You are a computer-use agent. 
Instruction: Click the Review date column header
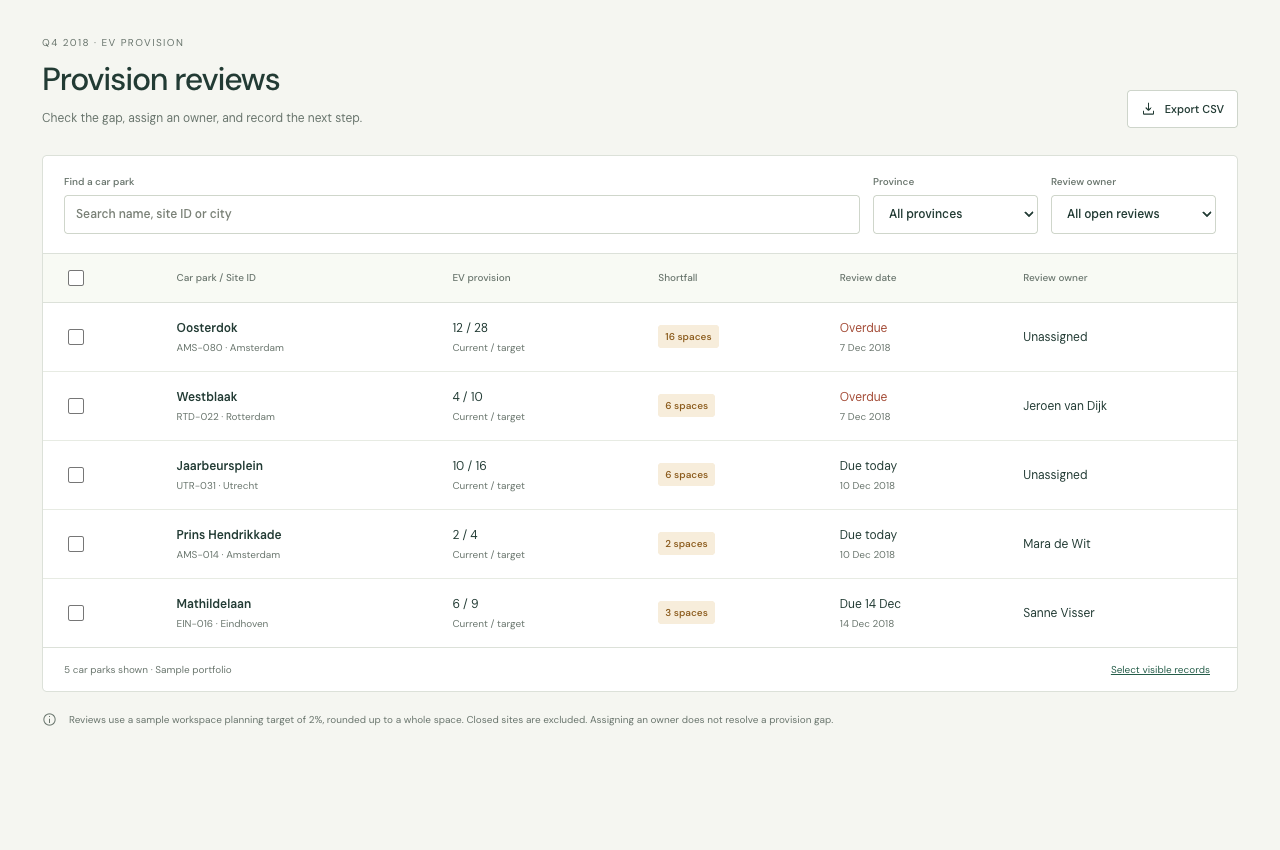click(x=868, y=278)
